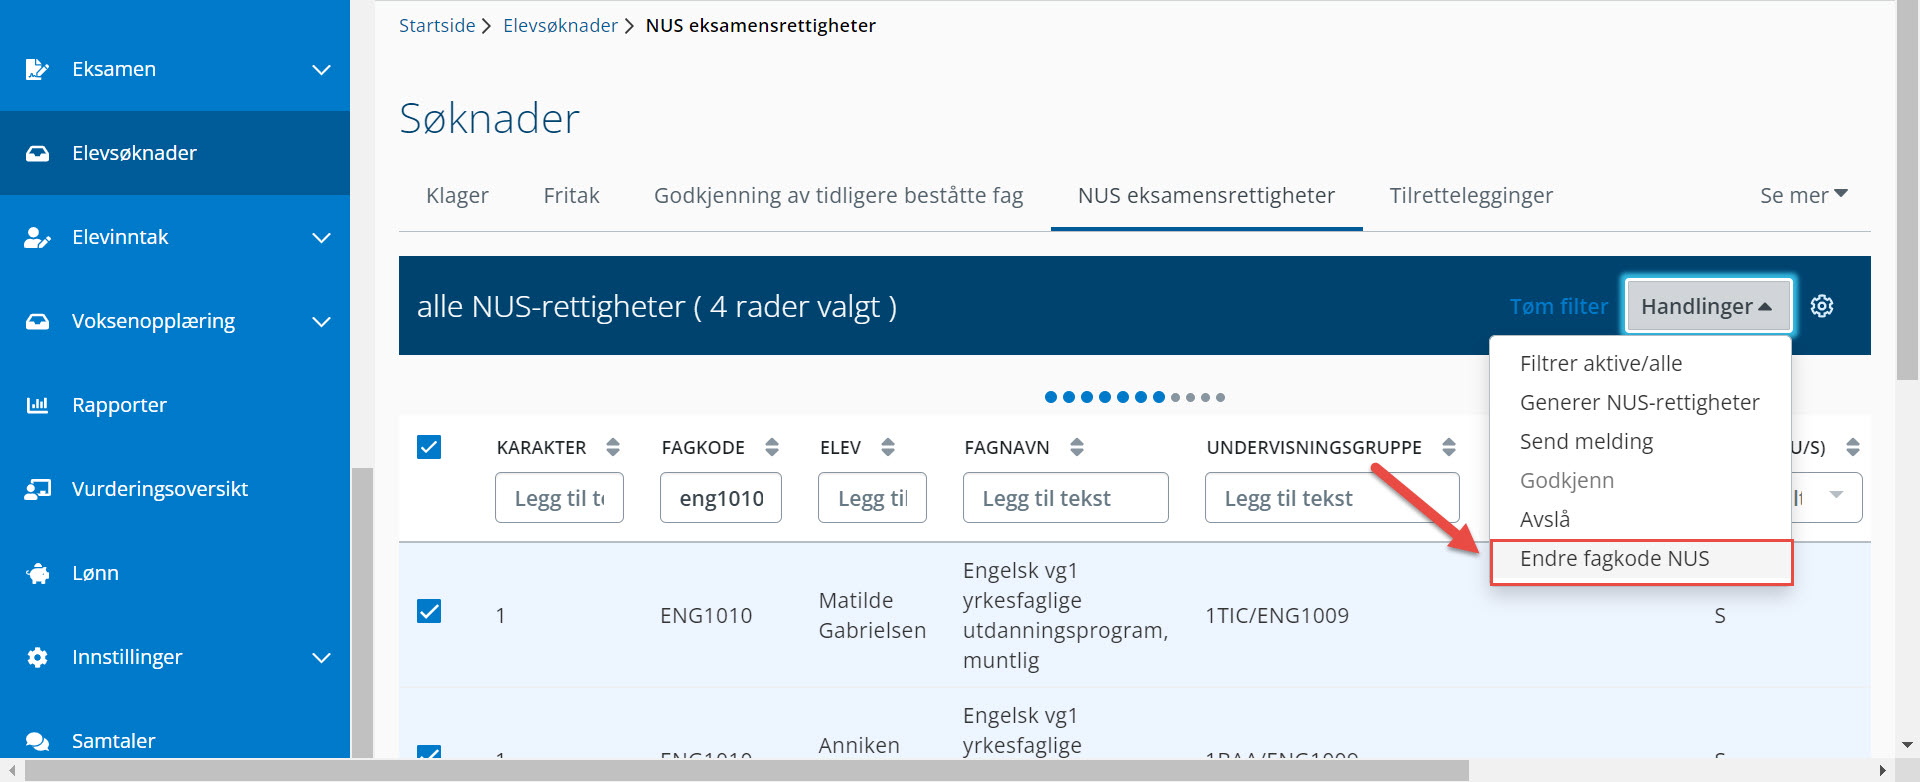
Task: Click the Søknader page heading
Action: click(x=489, y=118)
